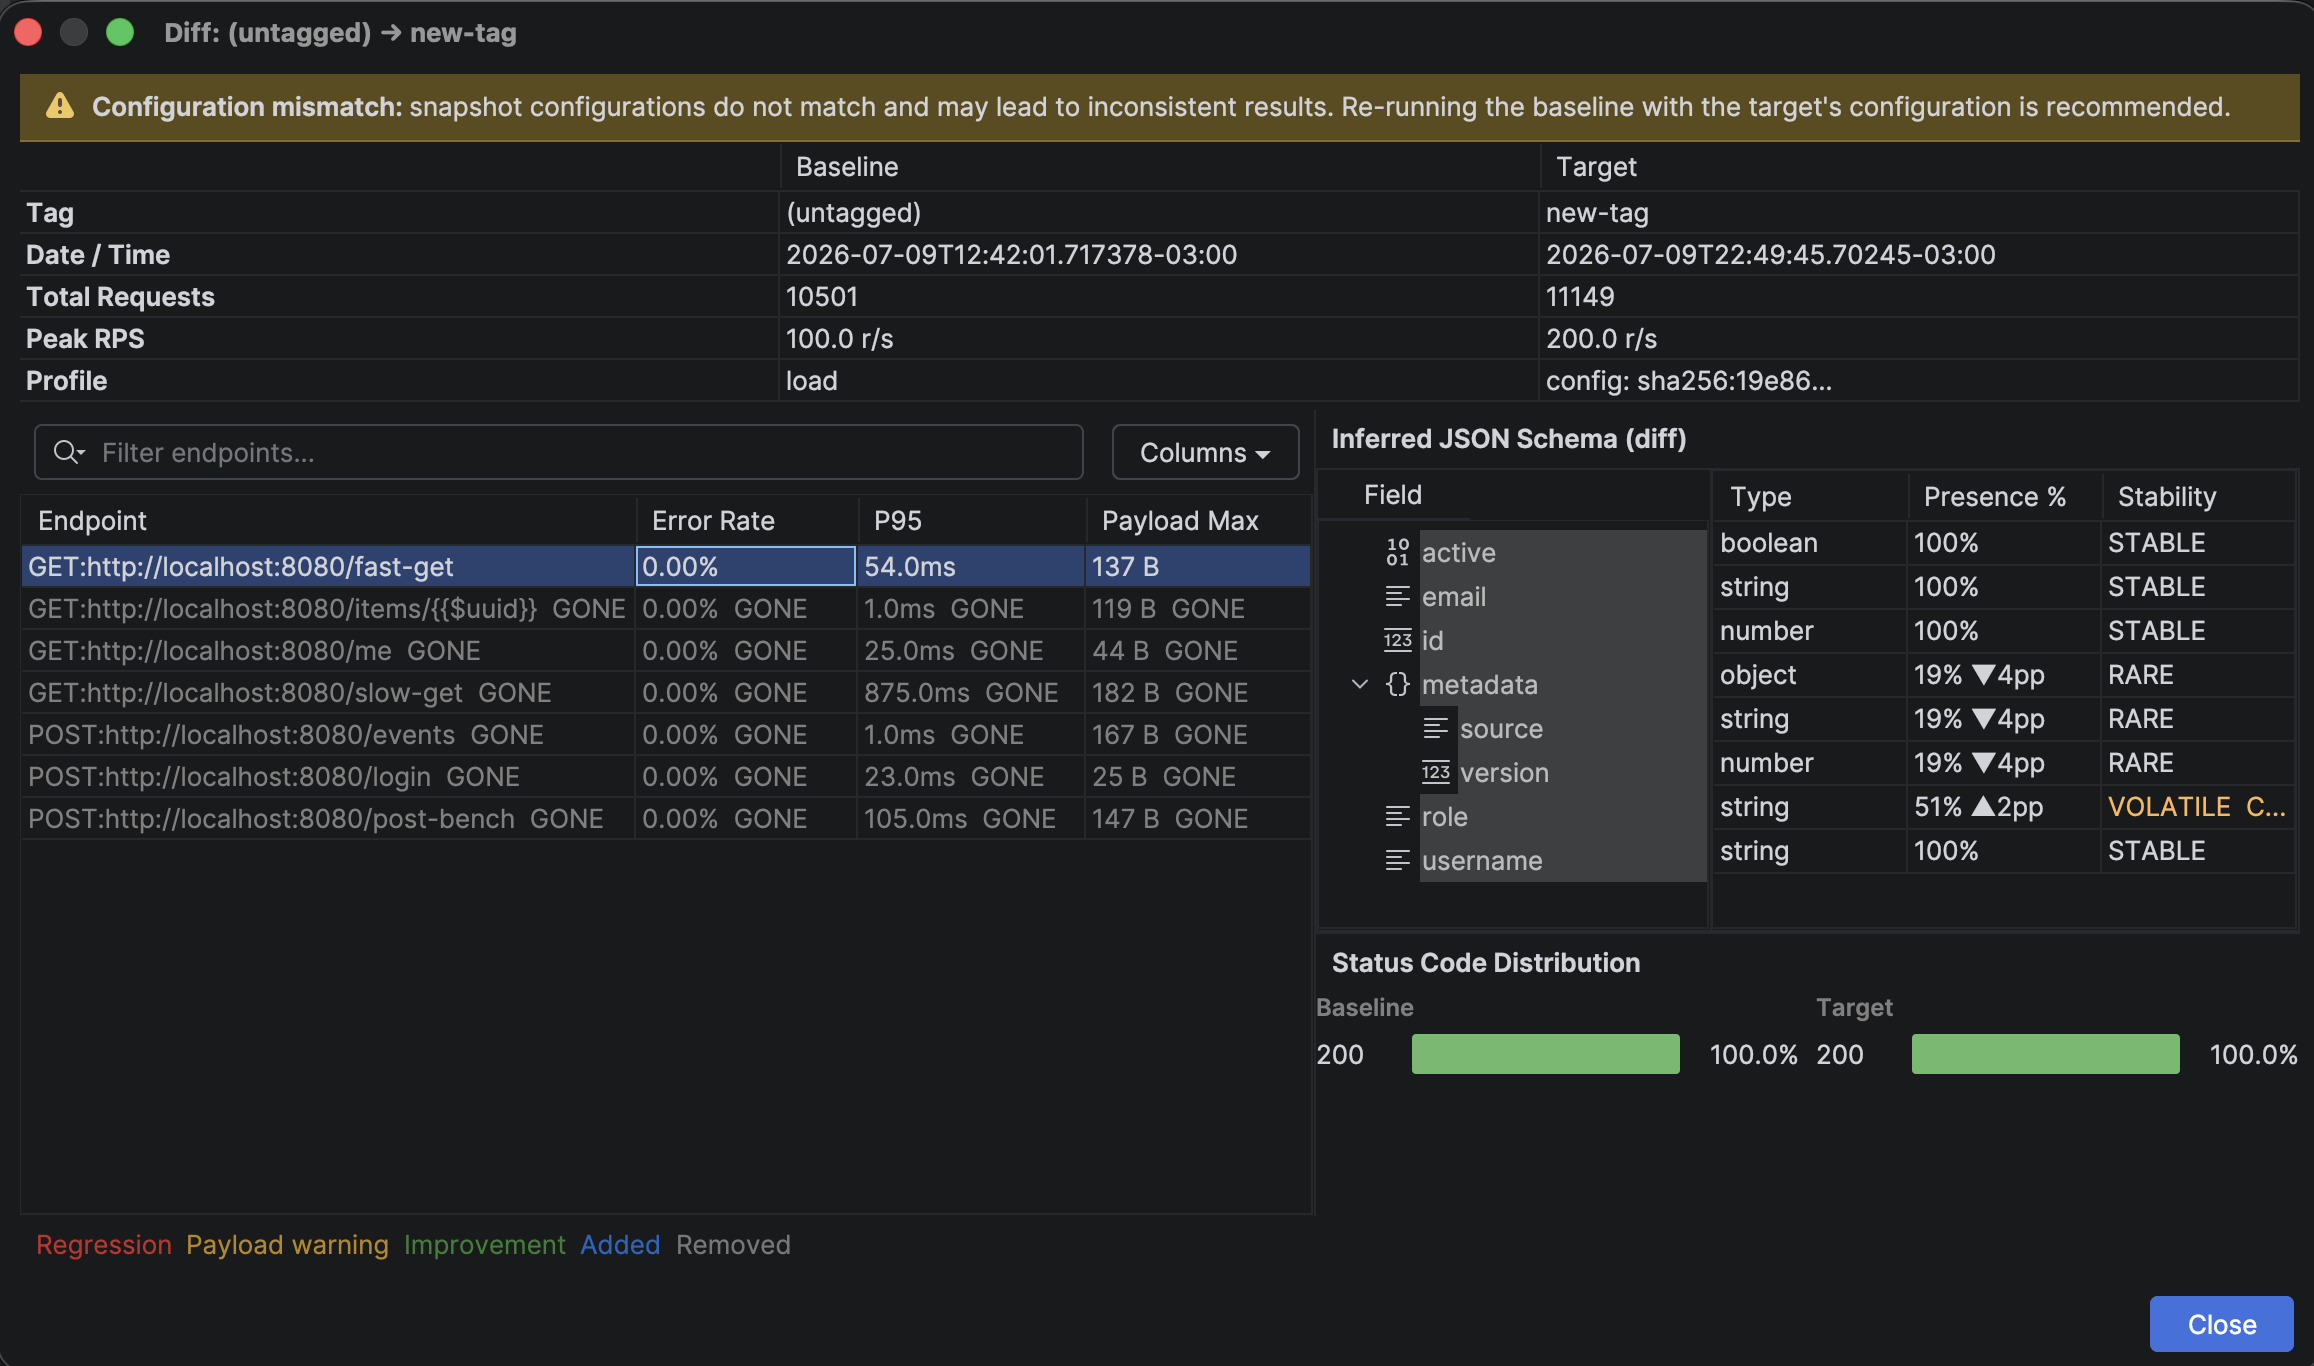Click the string type icon beside role

1397,816
